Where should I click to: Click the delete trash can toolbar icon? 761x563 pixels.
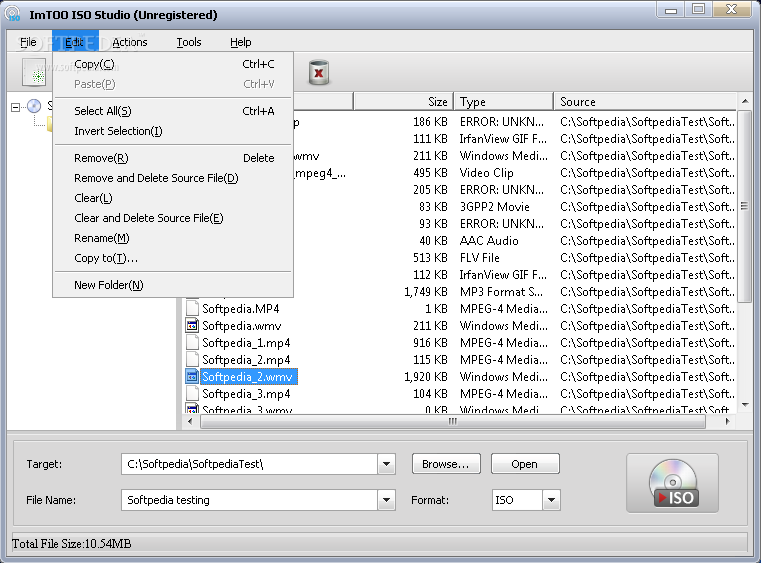click(319, 72)
